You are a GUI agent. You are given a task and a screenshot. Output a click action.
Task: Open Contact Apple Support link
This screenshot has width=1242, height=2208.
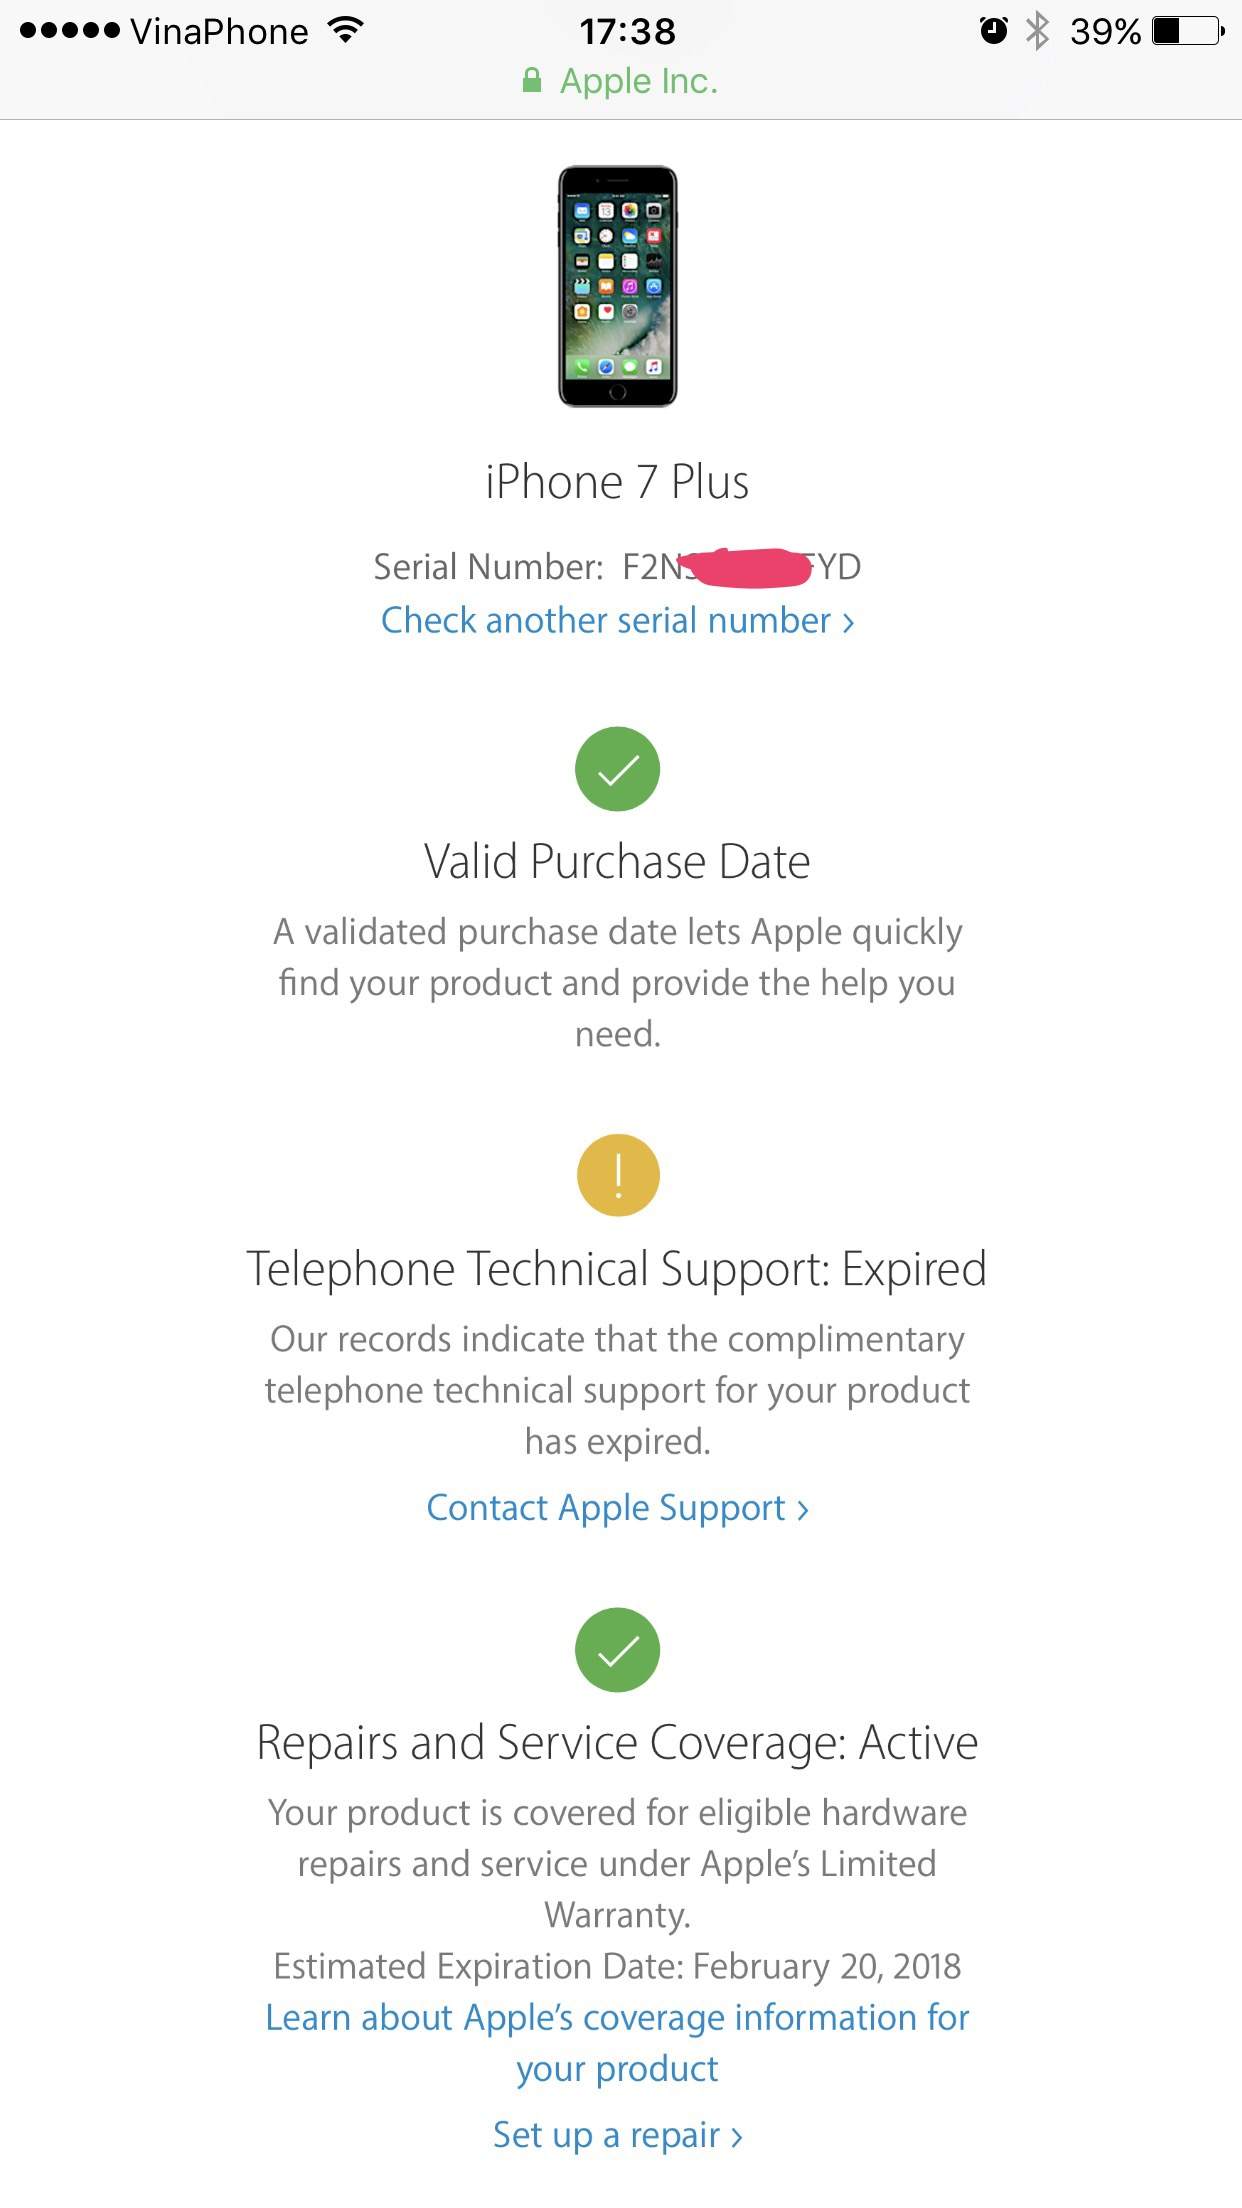pyautogui.click(x=617, y=1508)
